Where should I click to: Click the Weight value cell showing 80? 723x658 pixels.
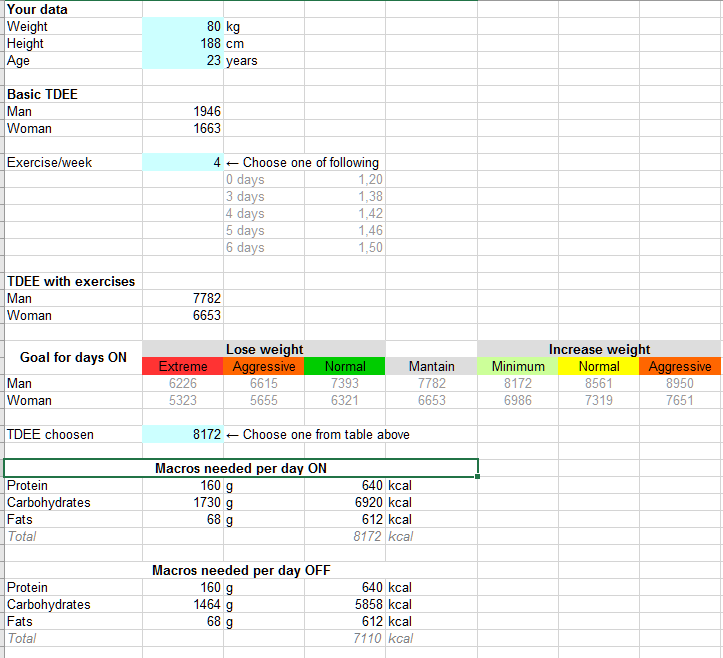tap(183, 27)
